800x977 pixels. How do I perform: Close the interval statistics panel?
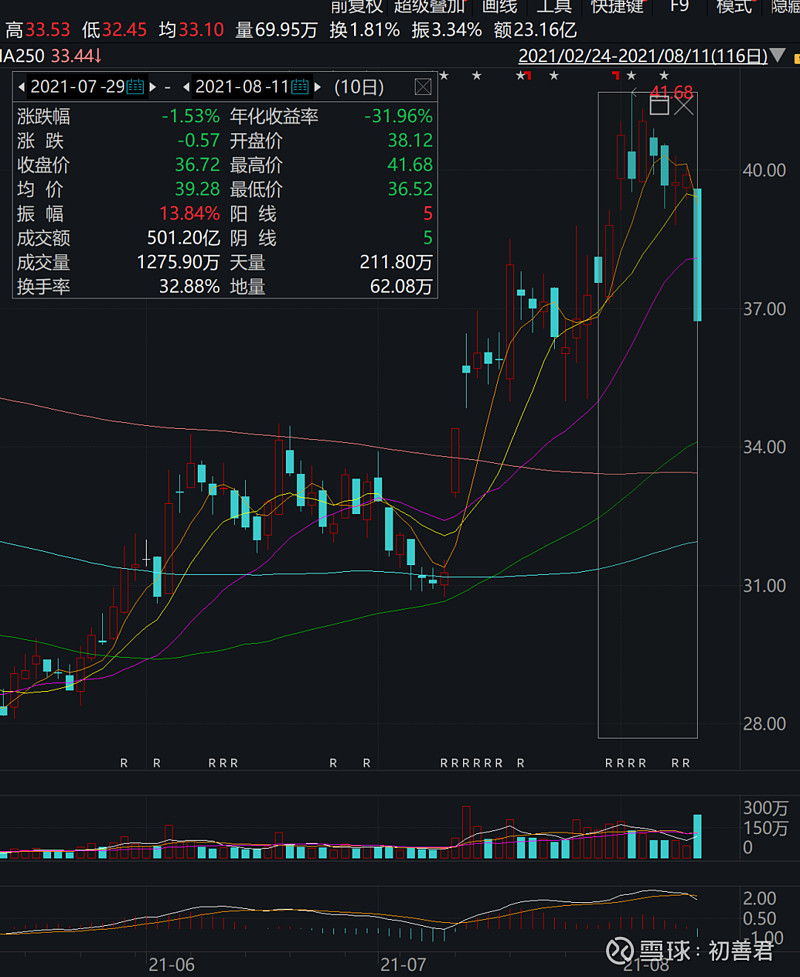coord(423,87)
